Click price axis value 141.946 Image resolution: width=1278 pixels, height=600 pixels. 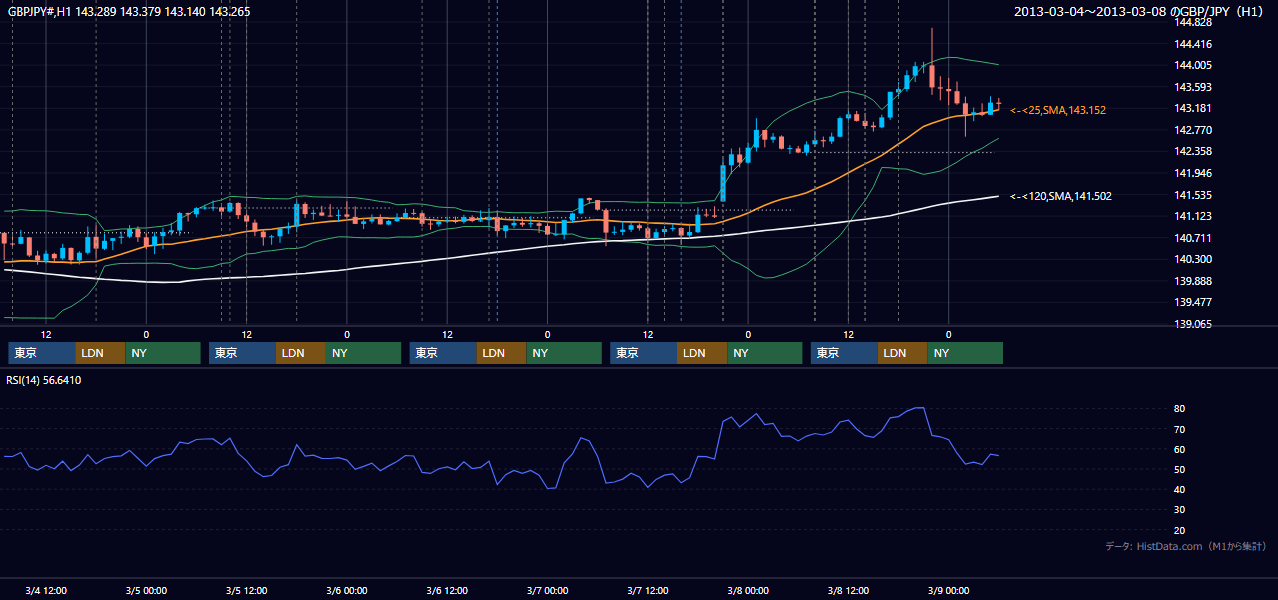1194,173
